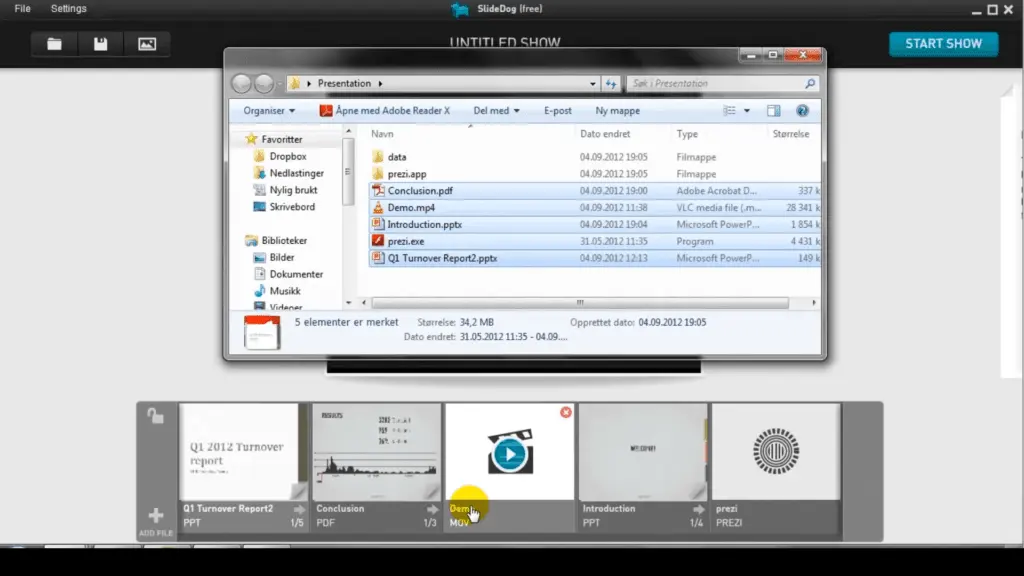Image resolution: width=1024 pixels, height=576 pixels.
Task: Open the Del med dropdown
Action: pos(496,110)
